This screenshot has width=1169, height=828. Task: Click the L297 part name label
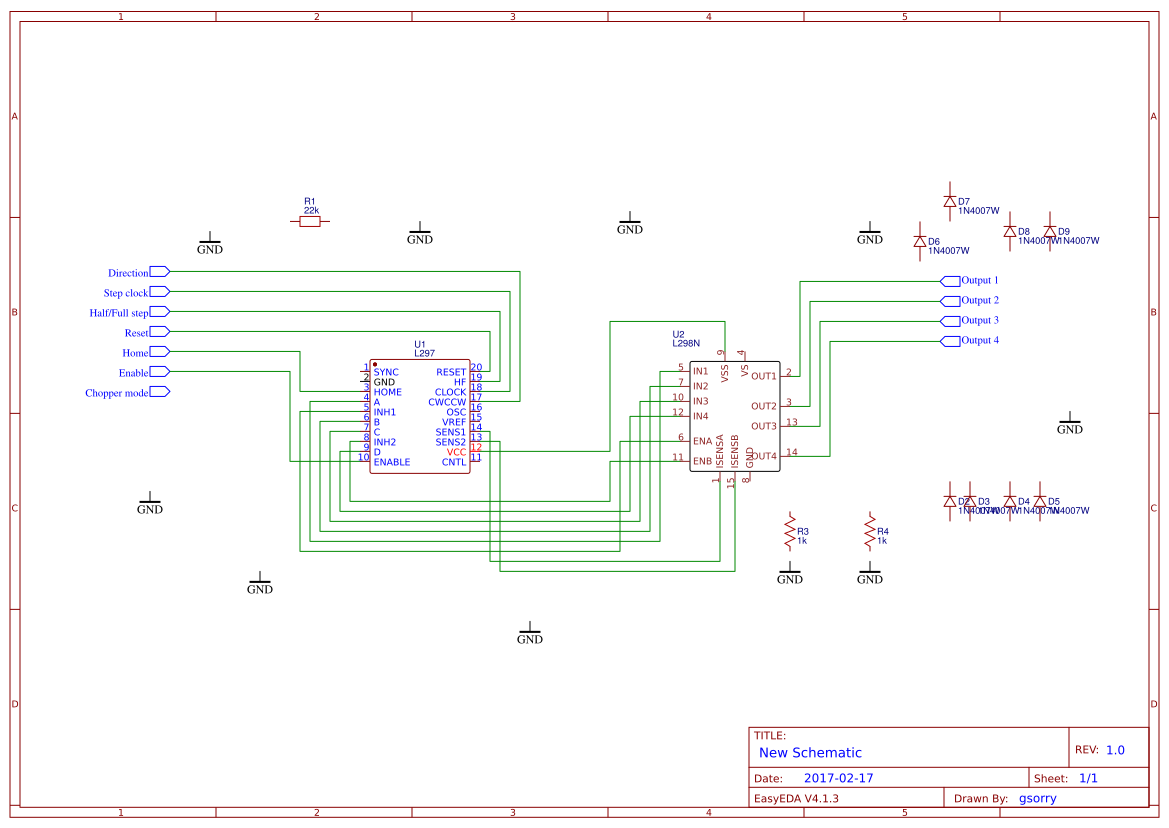click(424, 353)
